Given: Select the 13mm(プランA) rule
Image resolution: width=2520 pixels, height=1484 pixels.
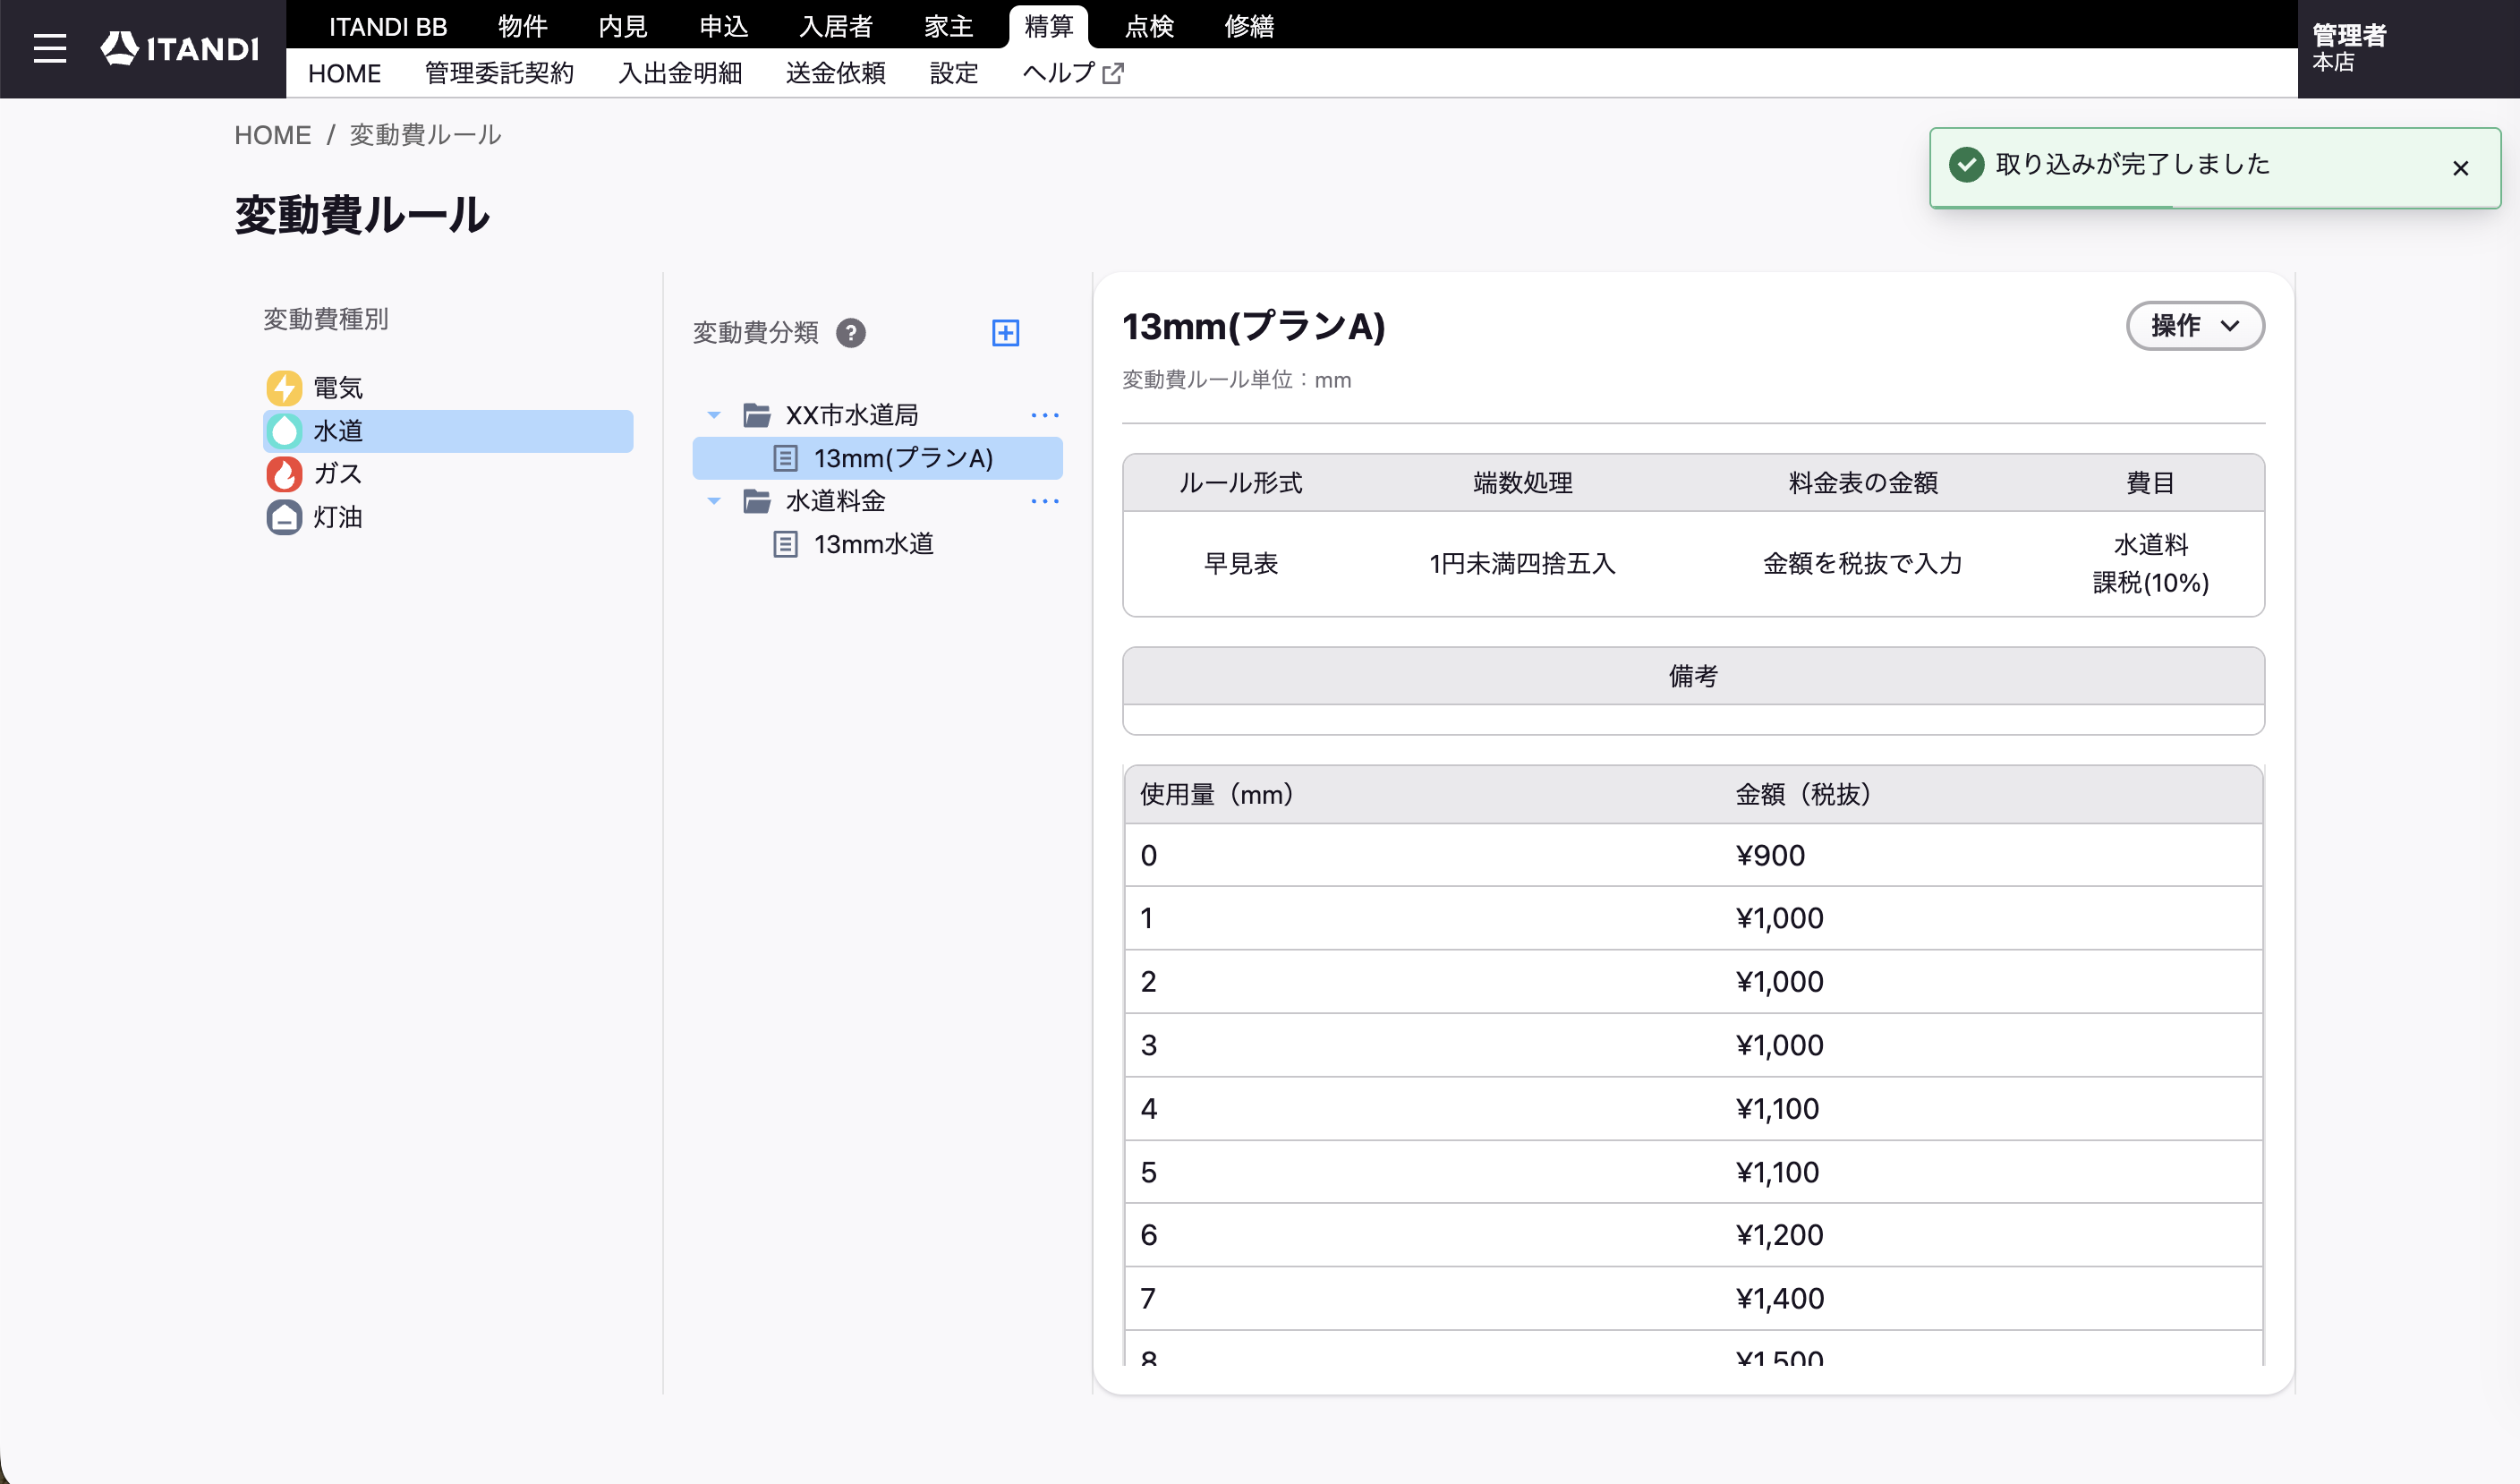Looking at the screenshot, I should coord(877,458).
